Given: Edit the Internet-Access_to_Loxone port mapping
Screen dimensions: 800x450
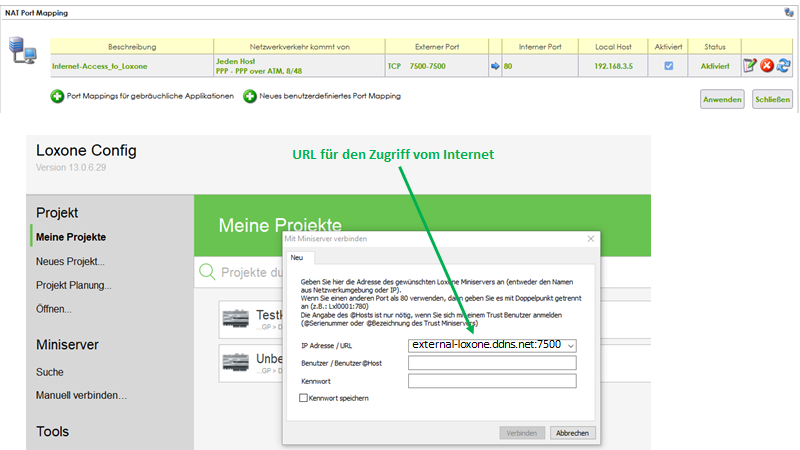Looking at the screenshot, I should point(749,65).
